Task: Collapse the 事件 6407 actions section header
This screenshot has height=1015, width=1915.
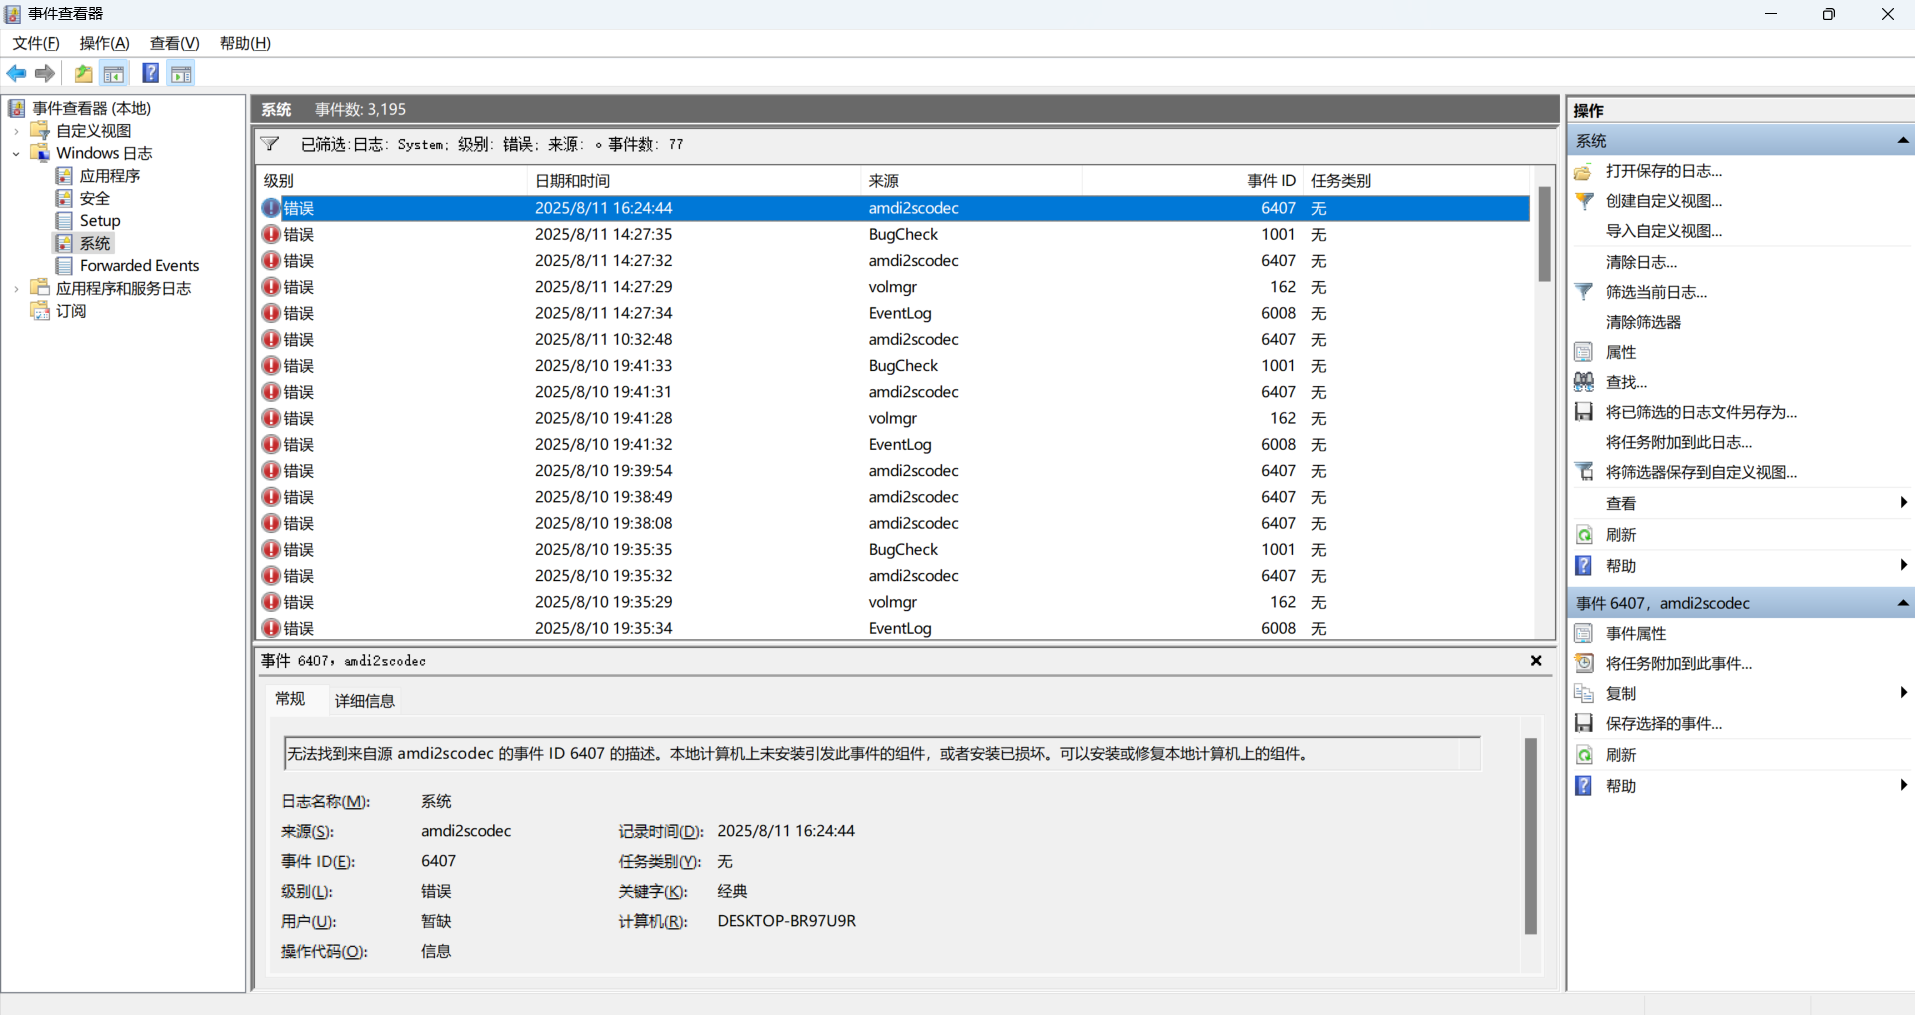Action: click(1902, 603)
